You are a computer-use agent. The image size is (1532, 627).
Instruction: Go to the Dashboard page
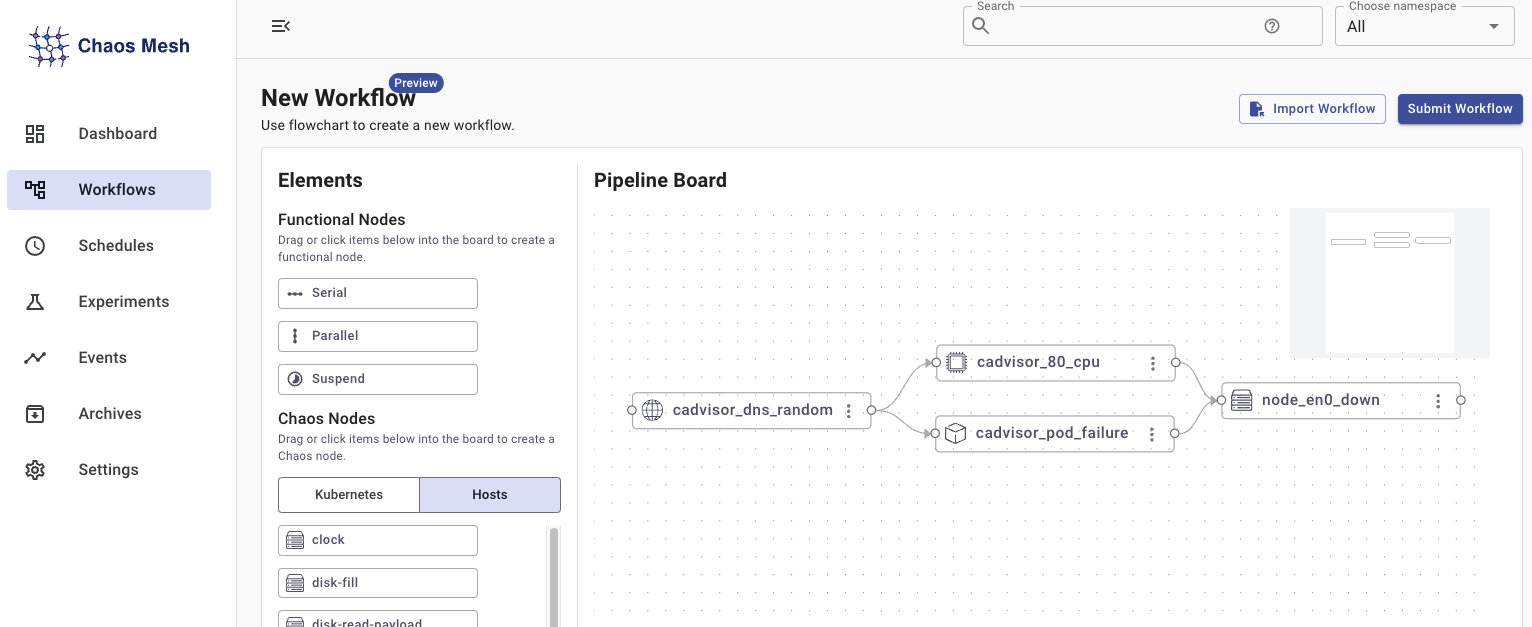[117, 134]
